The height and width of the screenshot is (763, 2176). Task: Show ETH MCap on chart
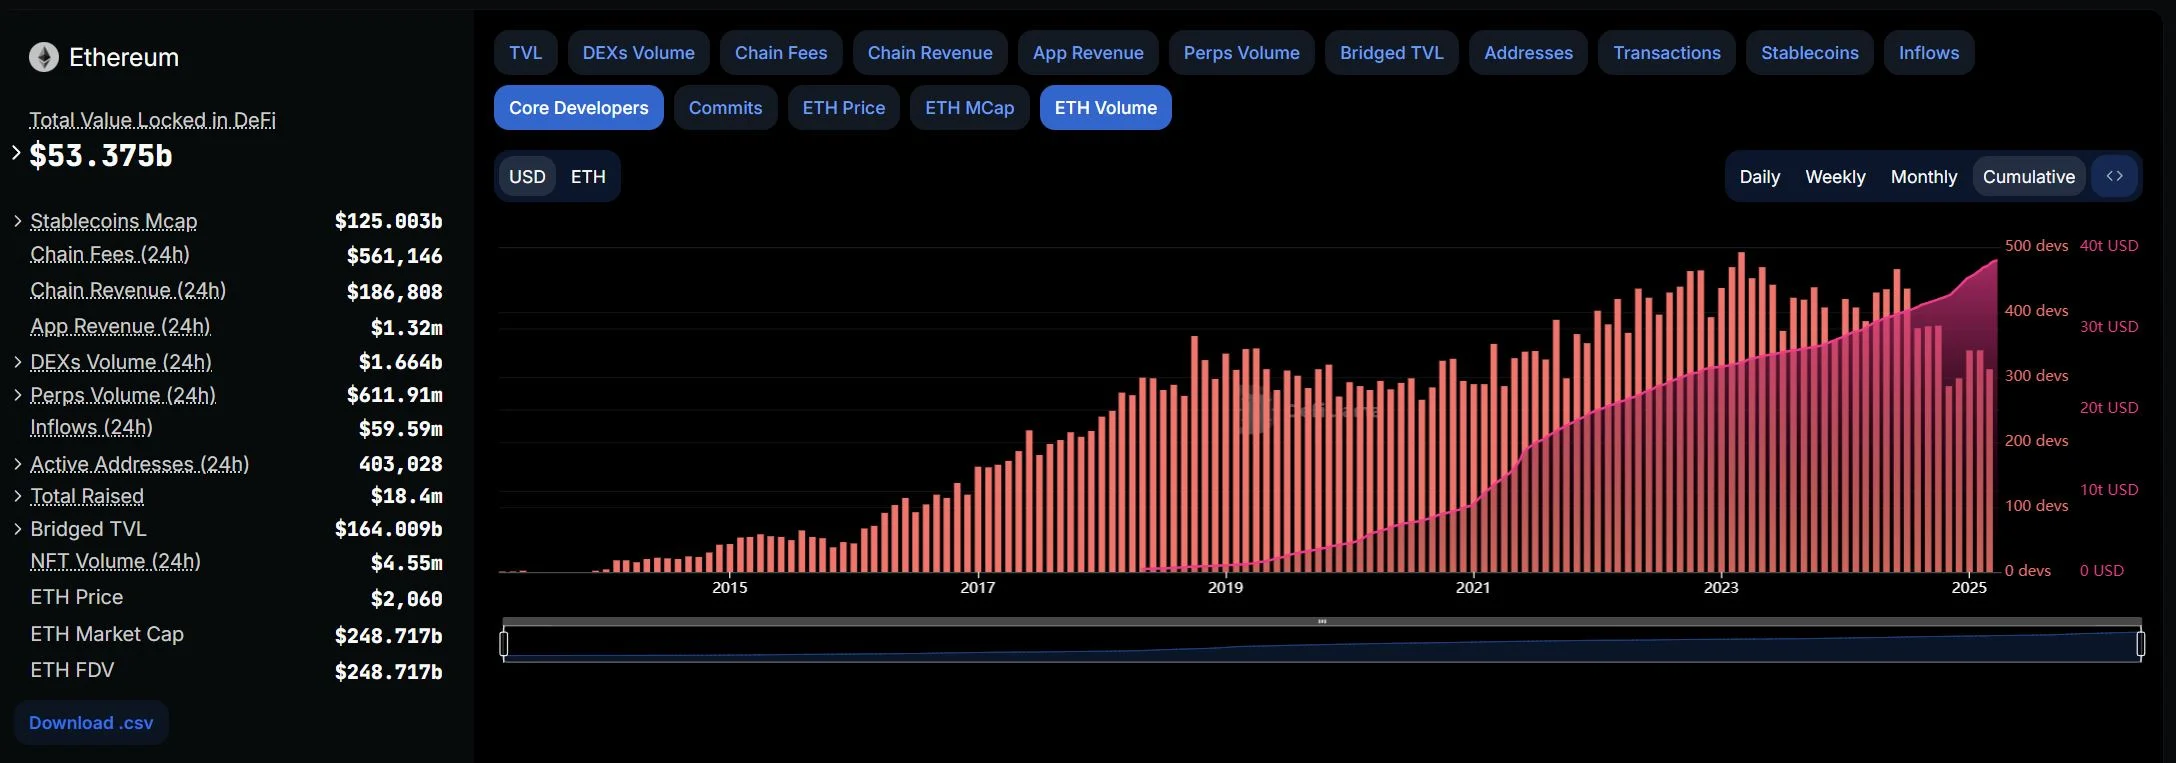coord(970,107)
